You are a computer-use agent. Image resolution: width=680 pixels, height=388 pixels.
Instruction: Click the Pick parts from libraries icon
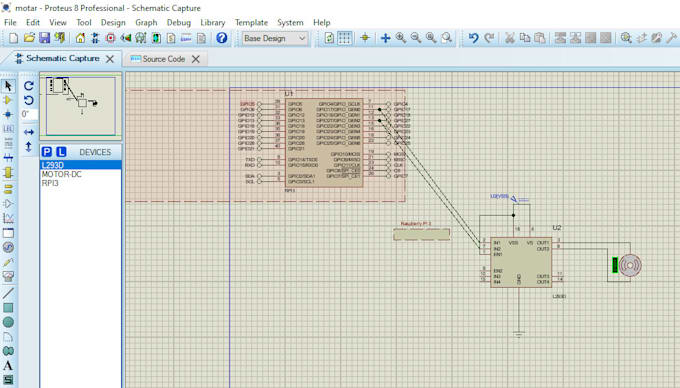coord(626,38)
